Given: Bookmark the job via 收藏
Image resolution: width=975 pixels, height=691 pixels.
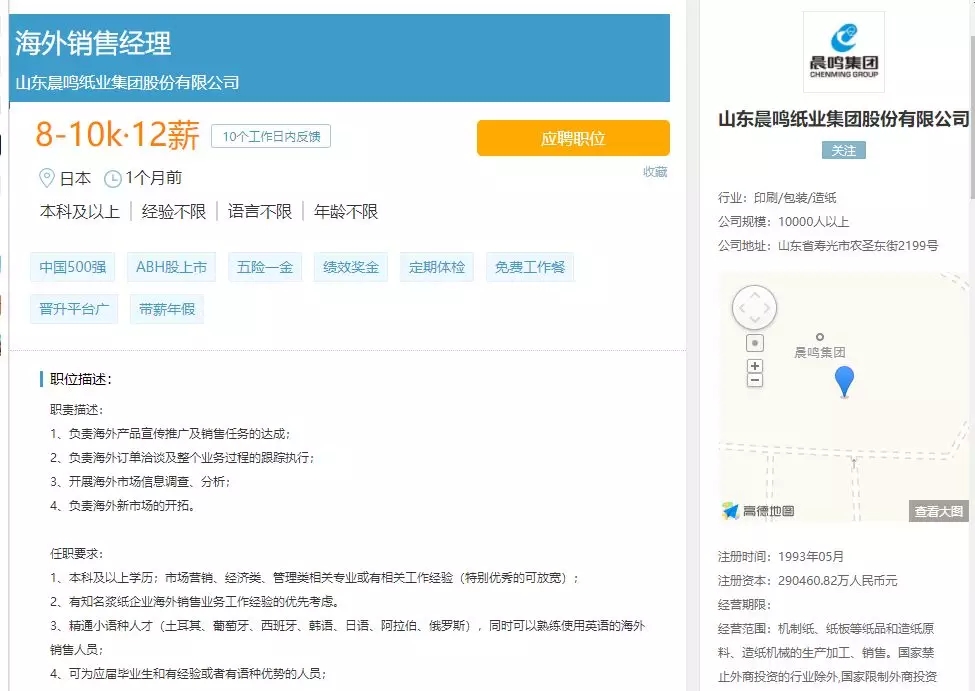Looking at the screenshot, I should click(x=655, y=172).
